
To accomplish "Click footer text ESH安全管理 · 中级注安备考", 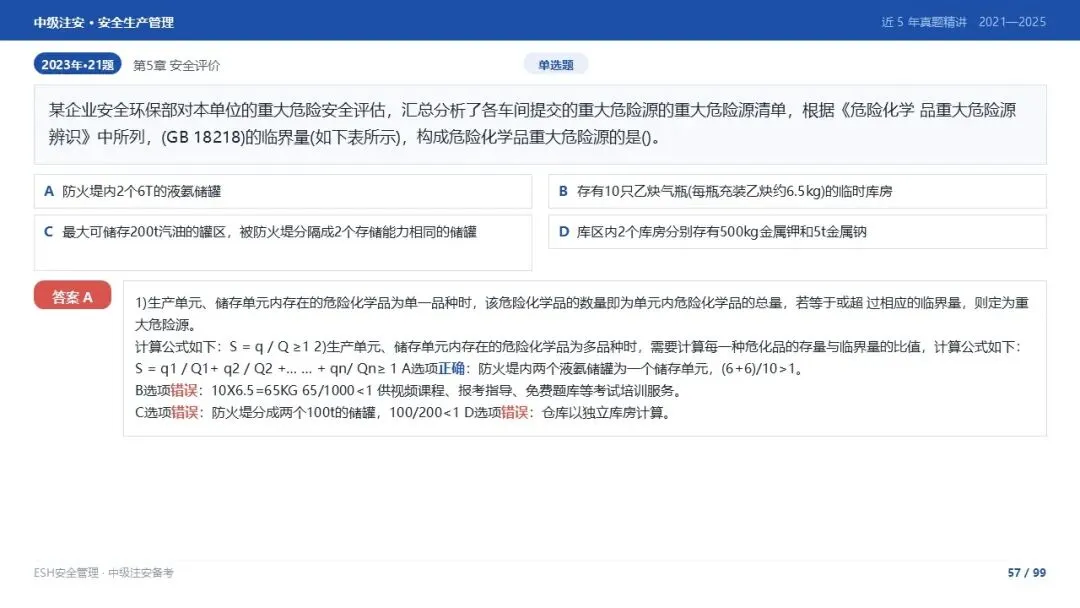I will click(x=103, y=572).
